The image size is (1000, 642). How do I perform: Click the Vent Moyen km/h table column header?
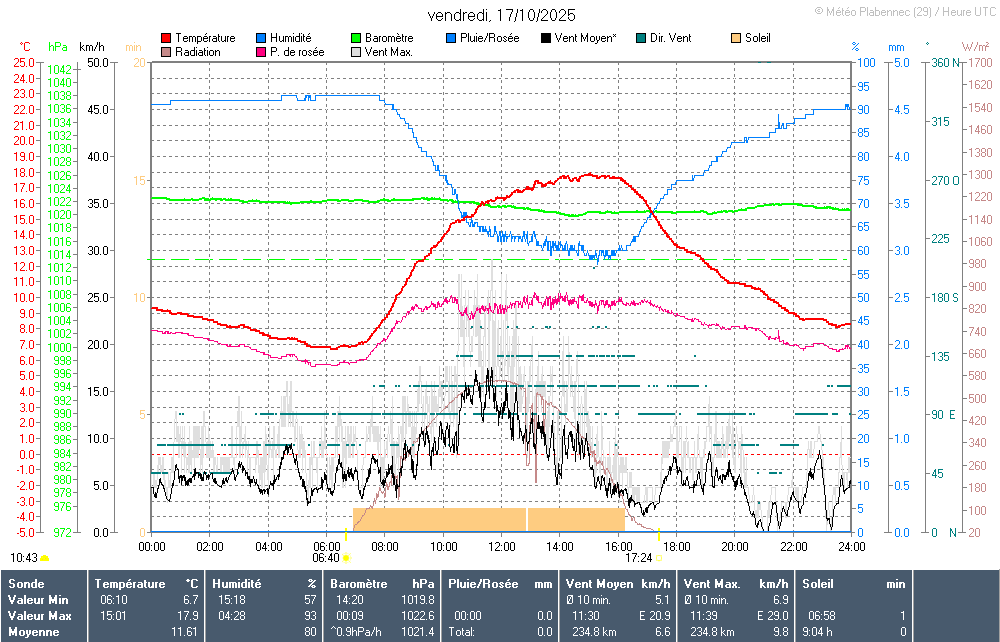click(x=618, y=583)
